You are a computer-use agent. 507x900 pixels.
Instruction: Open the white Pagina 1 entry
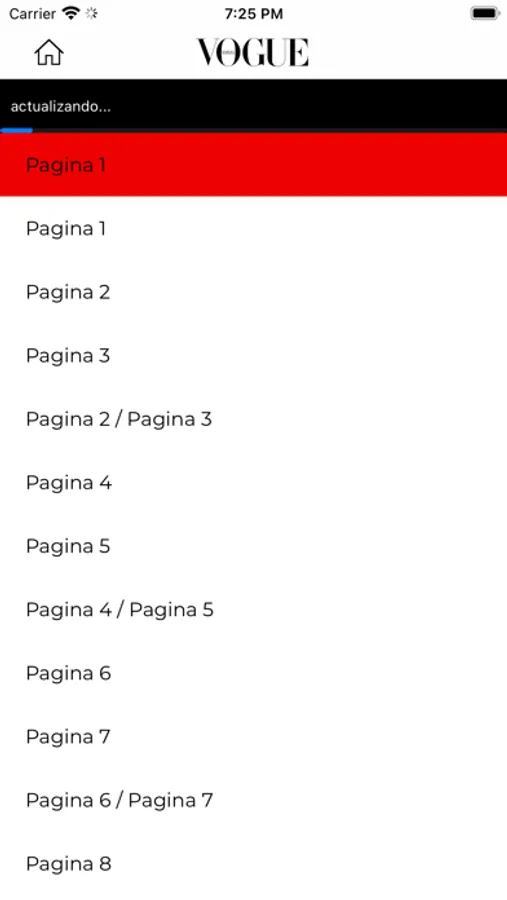point(253,228)
